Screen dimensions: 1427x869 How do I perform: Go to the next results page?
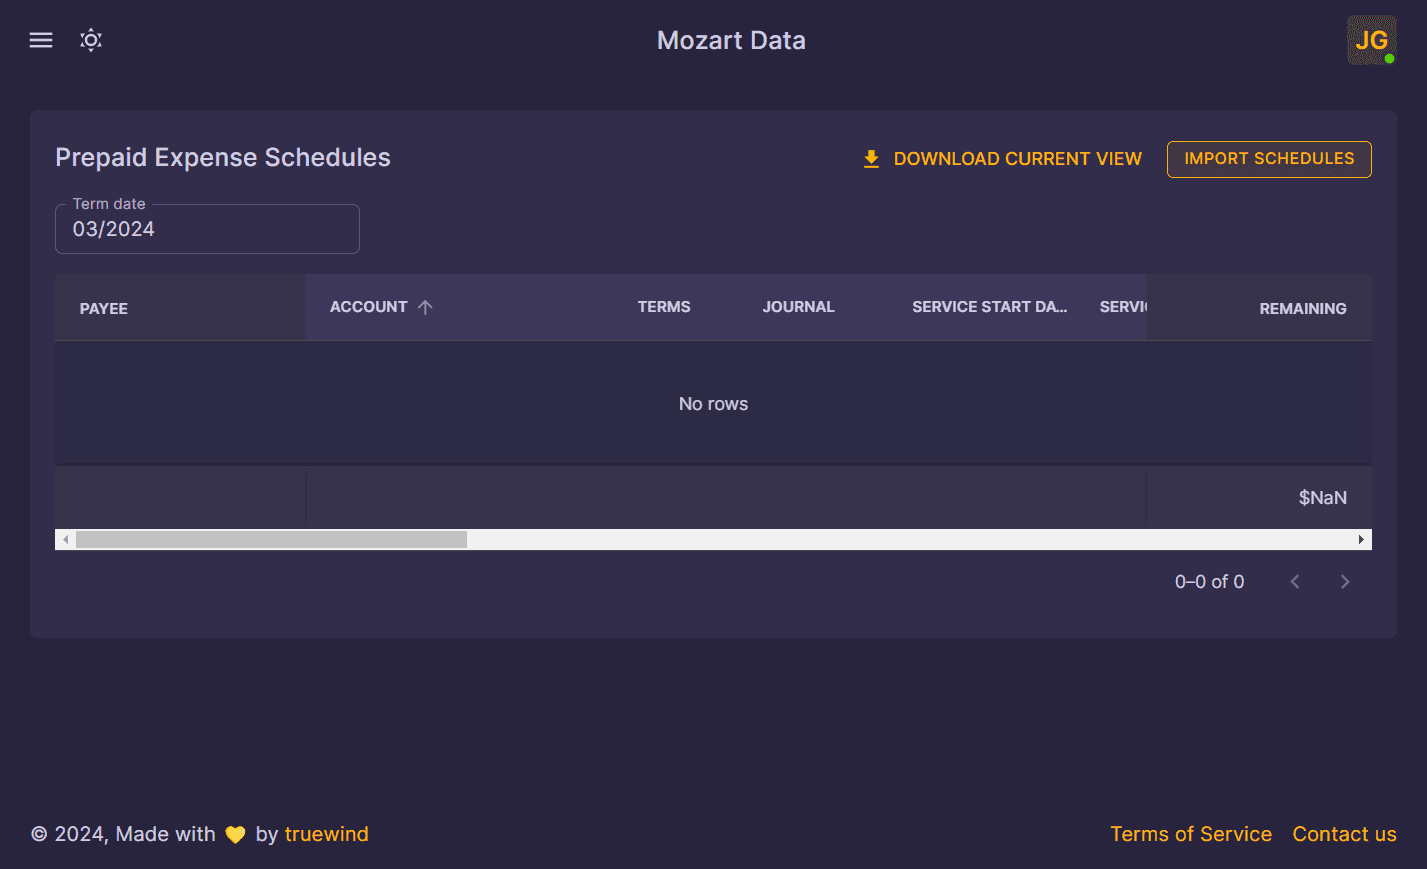click(1344, 581)
